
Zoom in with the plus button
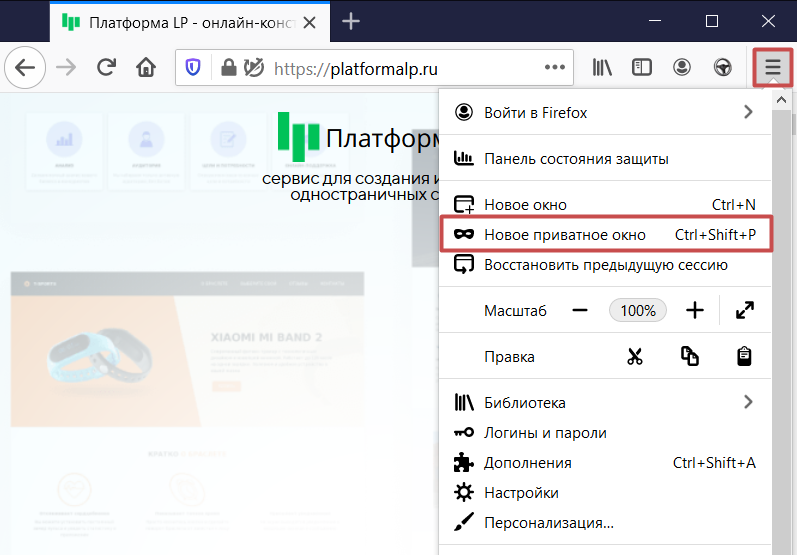(695, 310)
